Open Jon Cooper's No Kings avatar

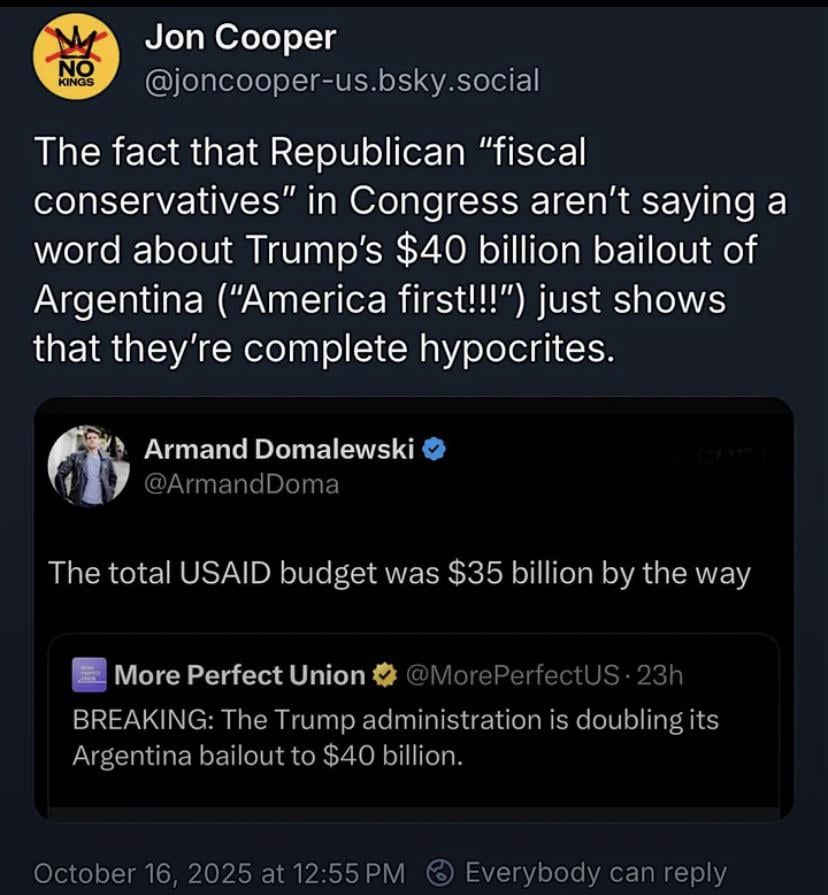(71, 60)
